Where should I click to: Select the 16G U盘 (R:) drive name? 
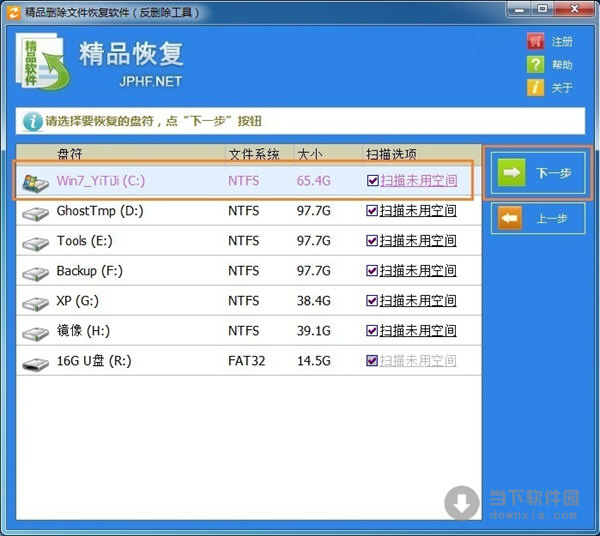point(94,360)
